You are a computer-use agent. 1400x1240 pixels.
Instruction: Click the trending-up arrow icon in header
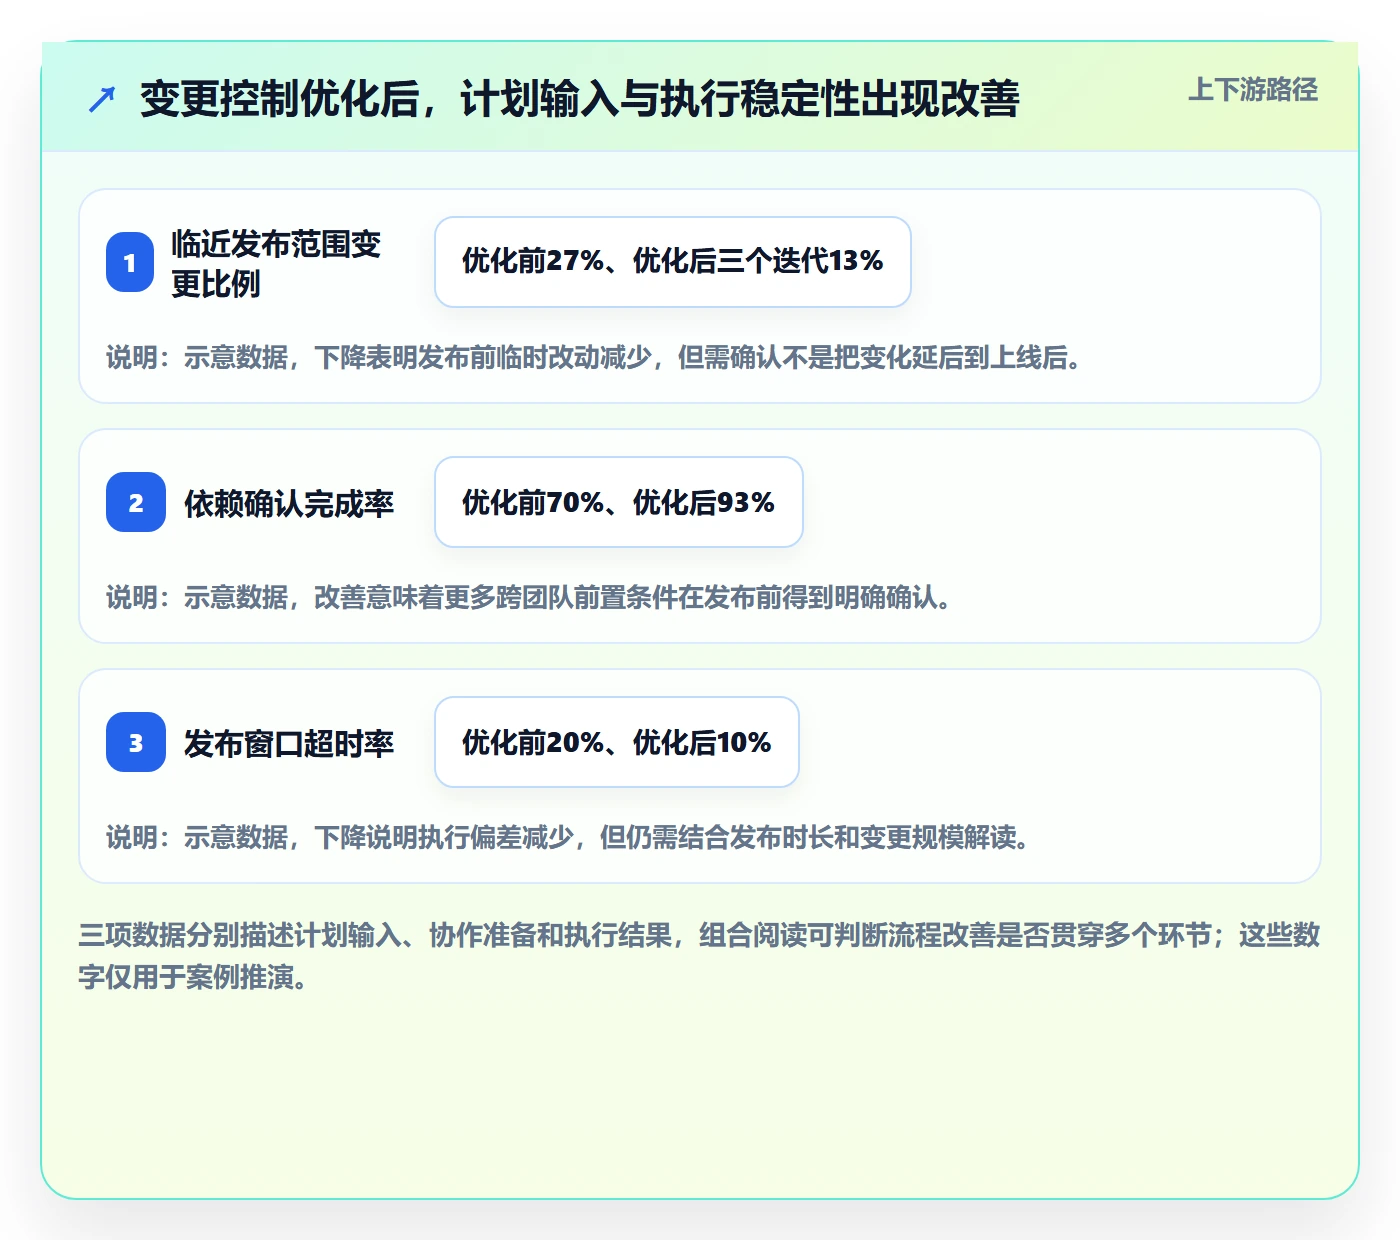[x=102, y=99]
